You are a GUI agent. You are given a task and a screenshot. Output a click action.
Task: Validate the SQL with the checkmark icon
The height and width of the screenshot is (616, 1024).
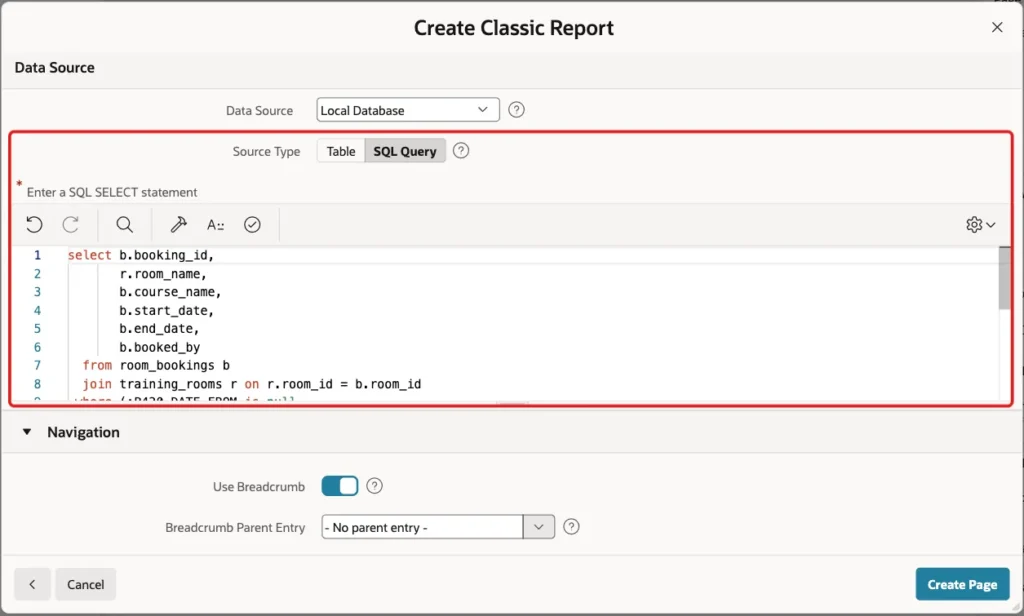click(x=252, y=225)
